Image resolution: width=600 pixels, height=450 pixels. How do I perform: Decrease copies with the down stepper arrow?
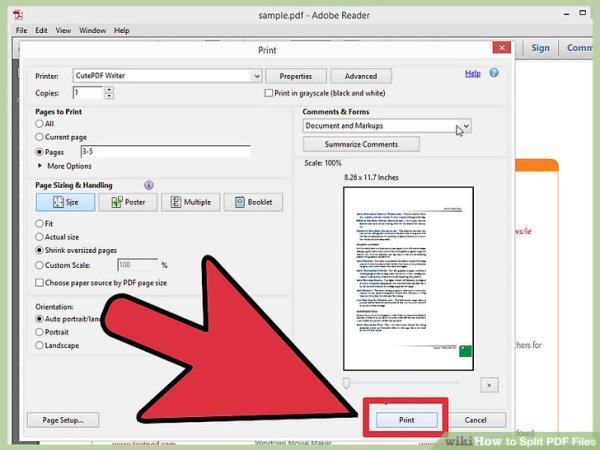point(109,96)
